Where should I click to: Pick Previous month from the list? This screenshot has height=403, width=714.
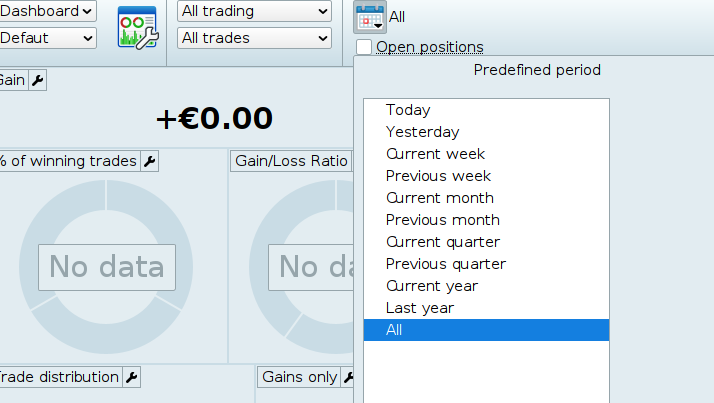(442, 220)
